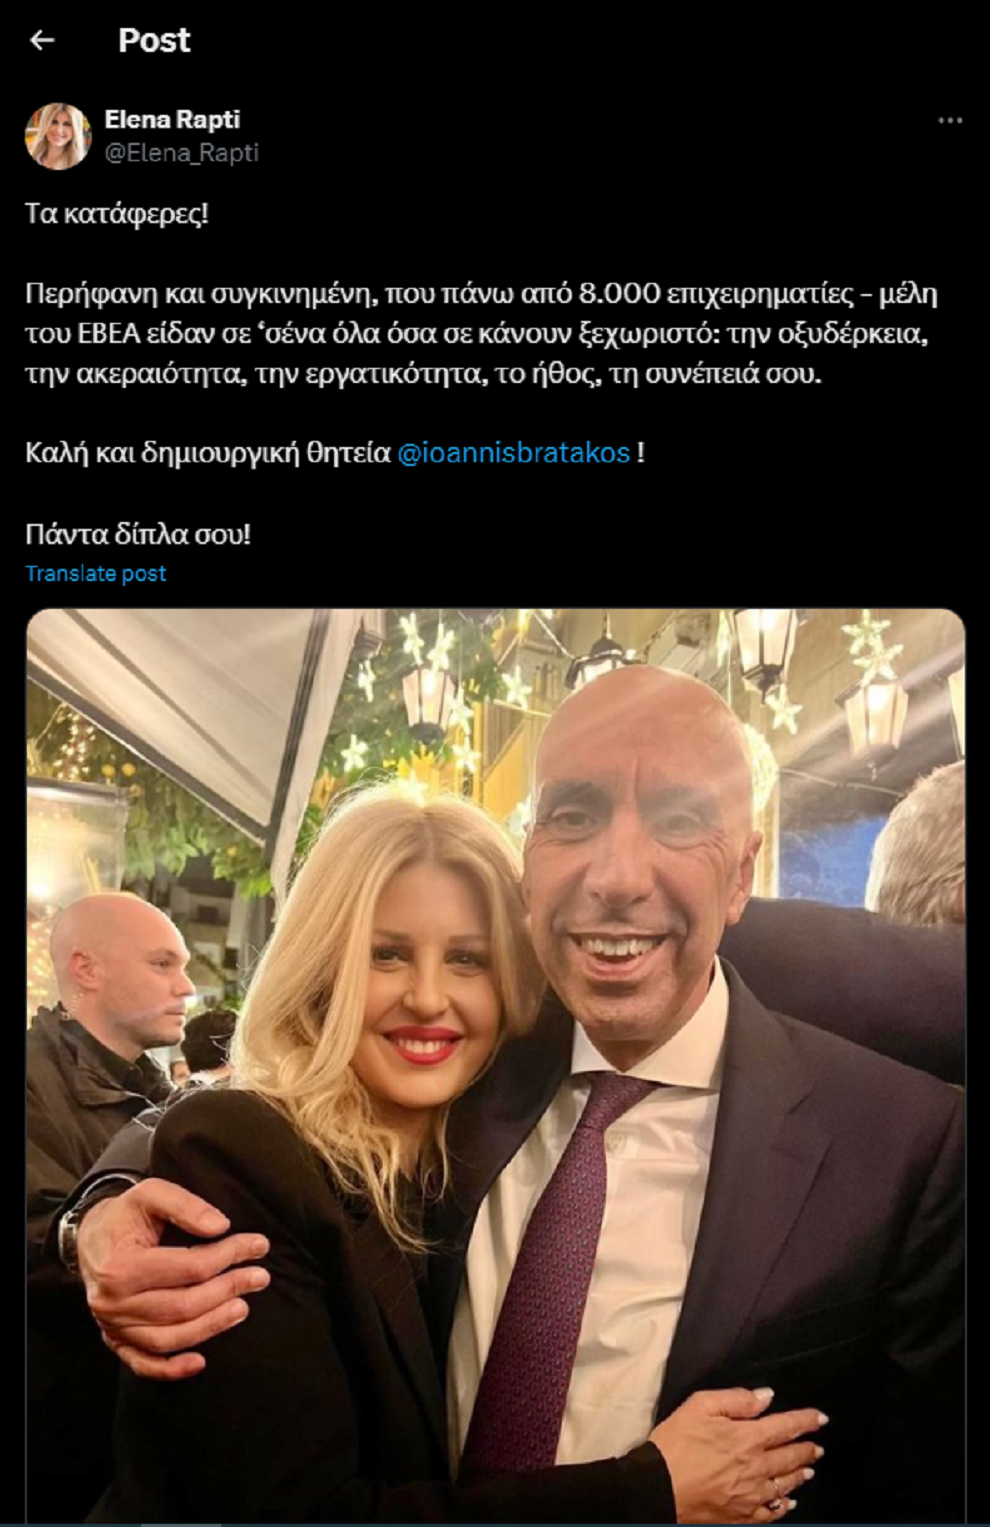Open the @Elena_Rapti handle link

[181, 152]
